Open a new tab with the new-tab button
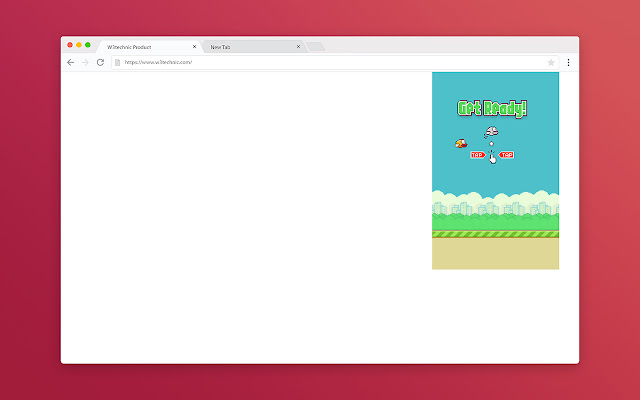Viewport: 640px width, 400px height. 315,46
